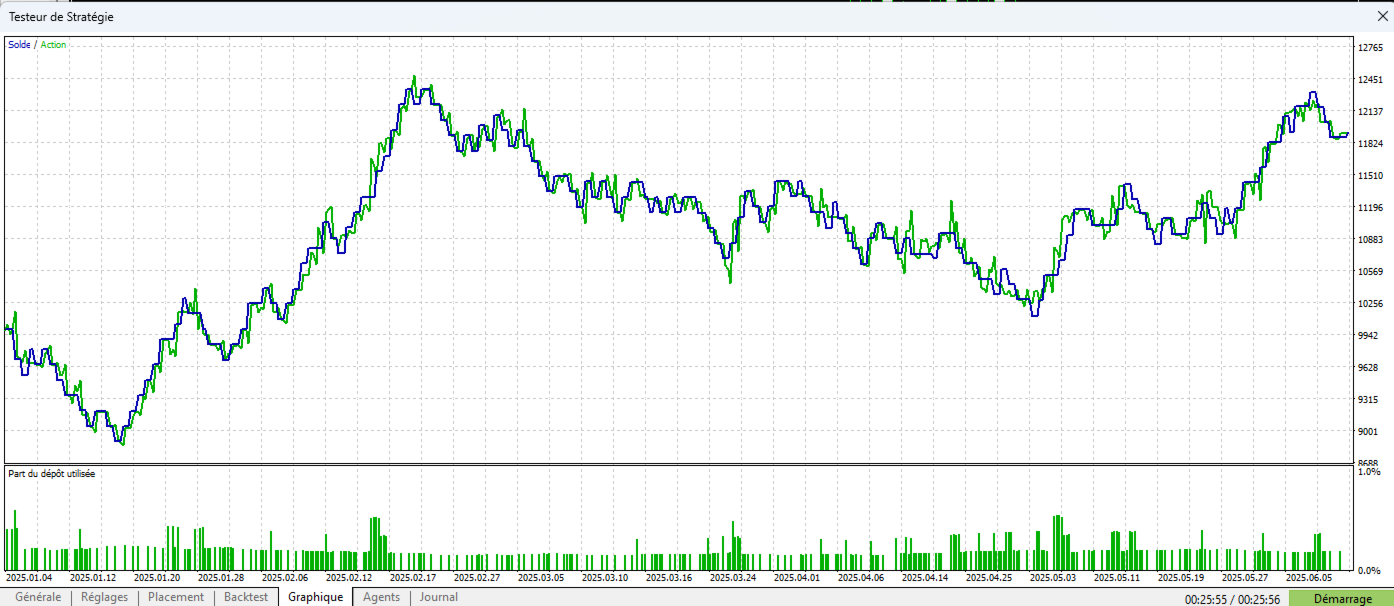Show the Journal tab
1394x606 pixels.
(439, 597)
